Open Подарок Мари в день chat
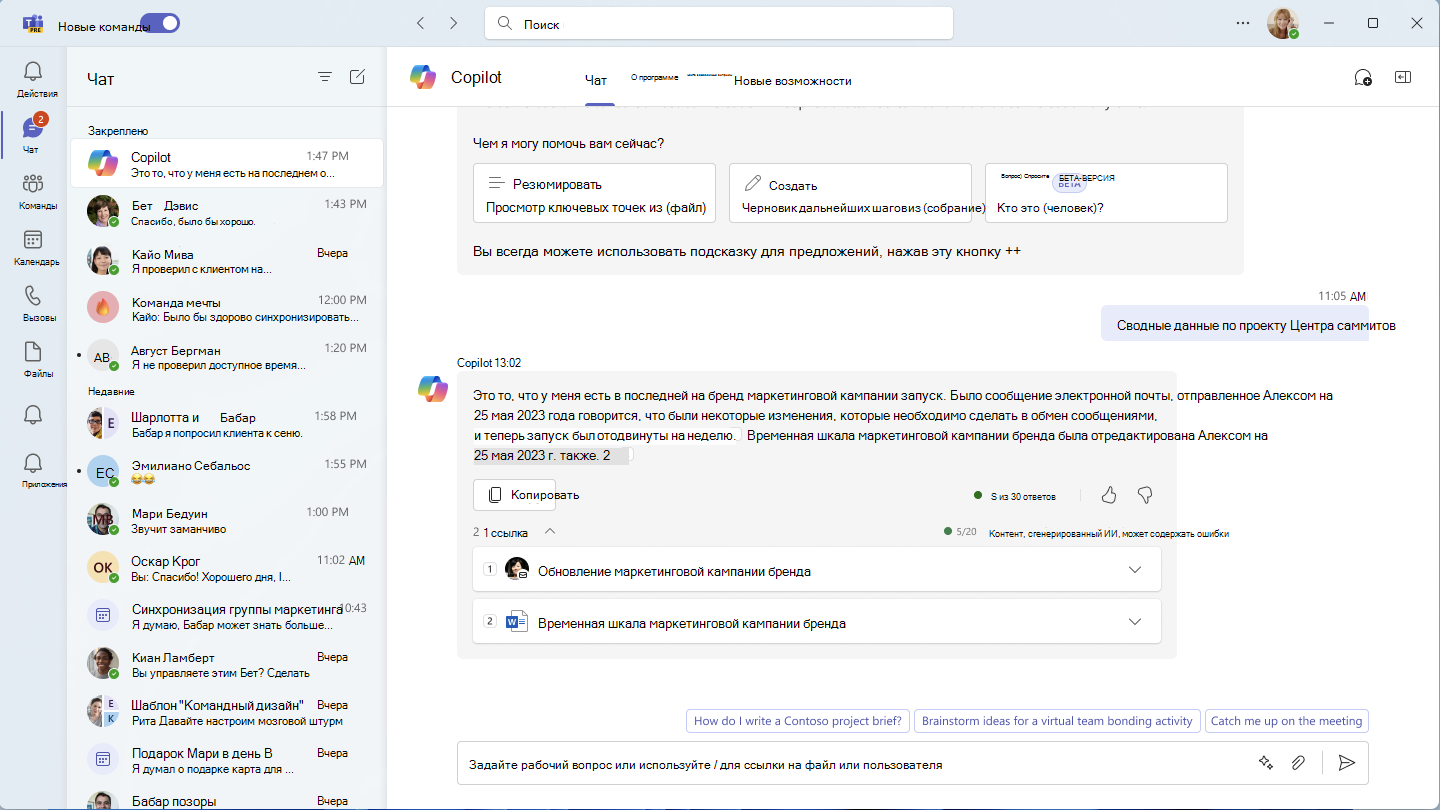Screen dimensions: 1440x810 click(x=227, y=760)
